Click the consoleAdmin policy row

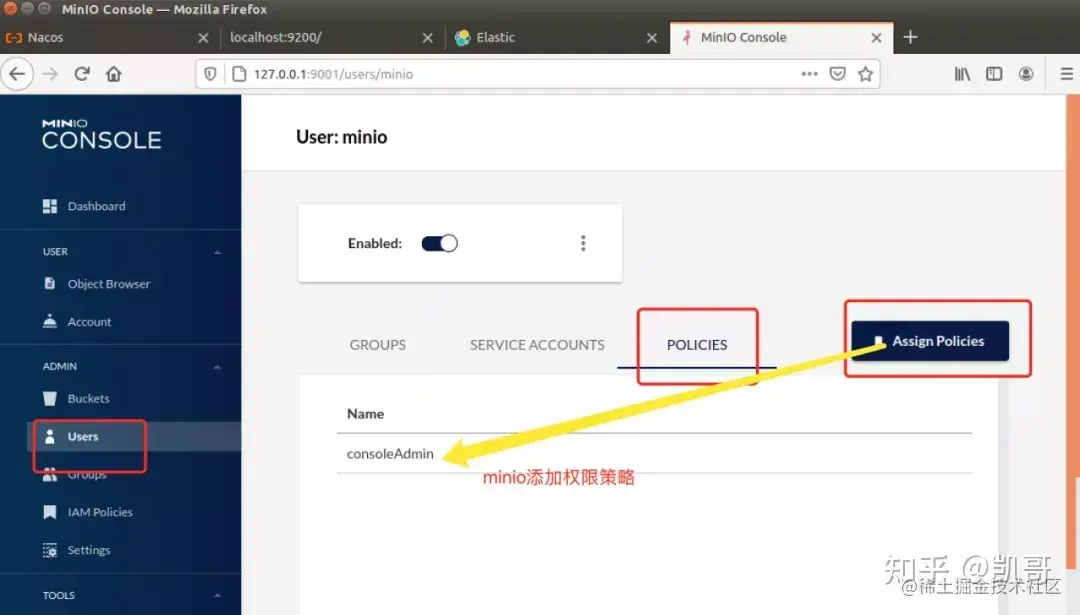tap(654, 453)
